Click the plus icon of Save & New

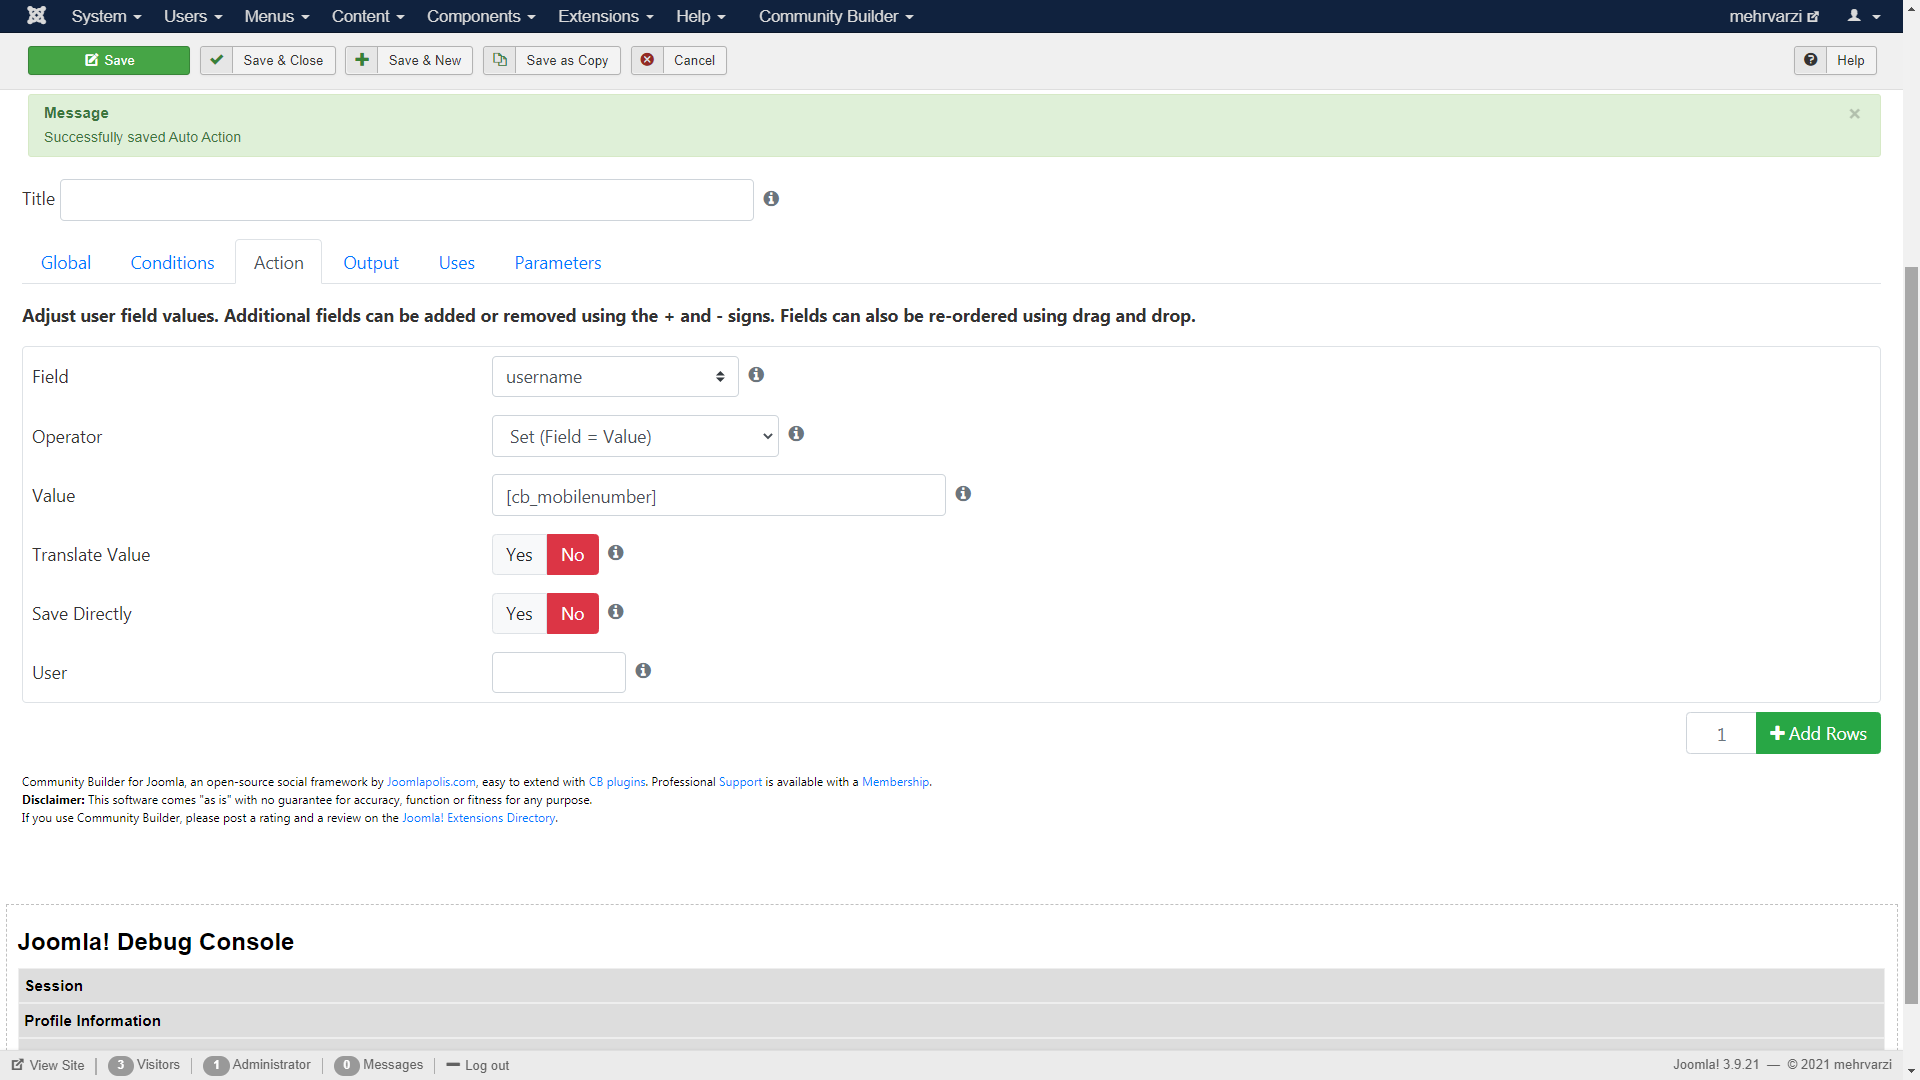coord(362,60)
